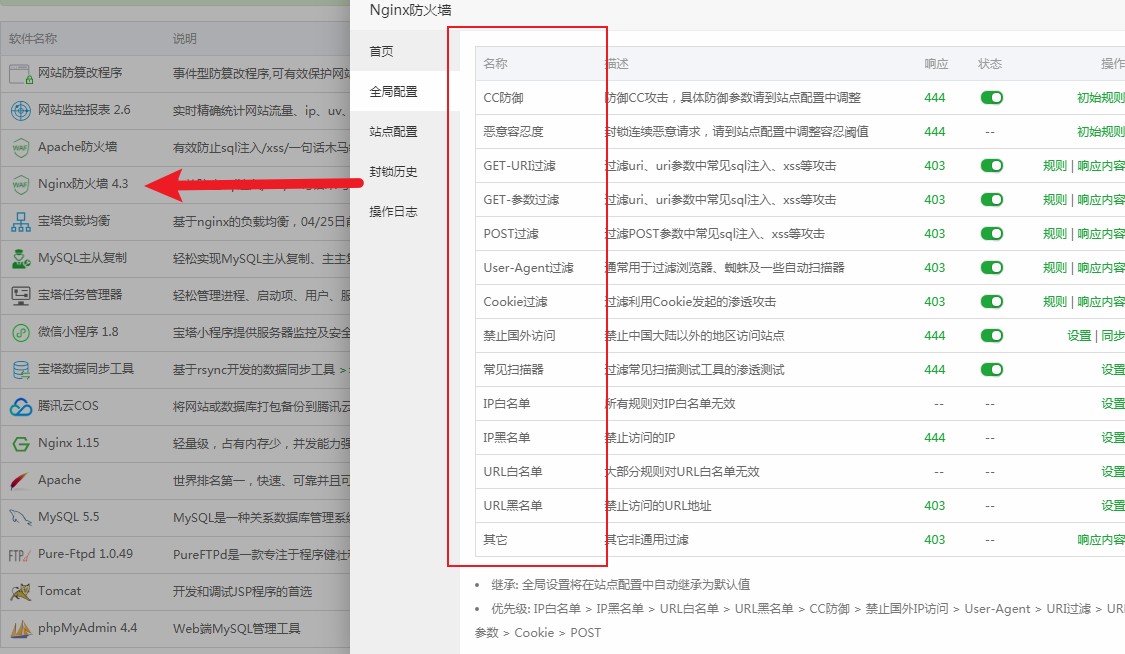Click the 宝塔数据同步工具 database icon
The height and width of the screenshot is (654, 1125).
tap(21, 370)
